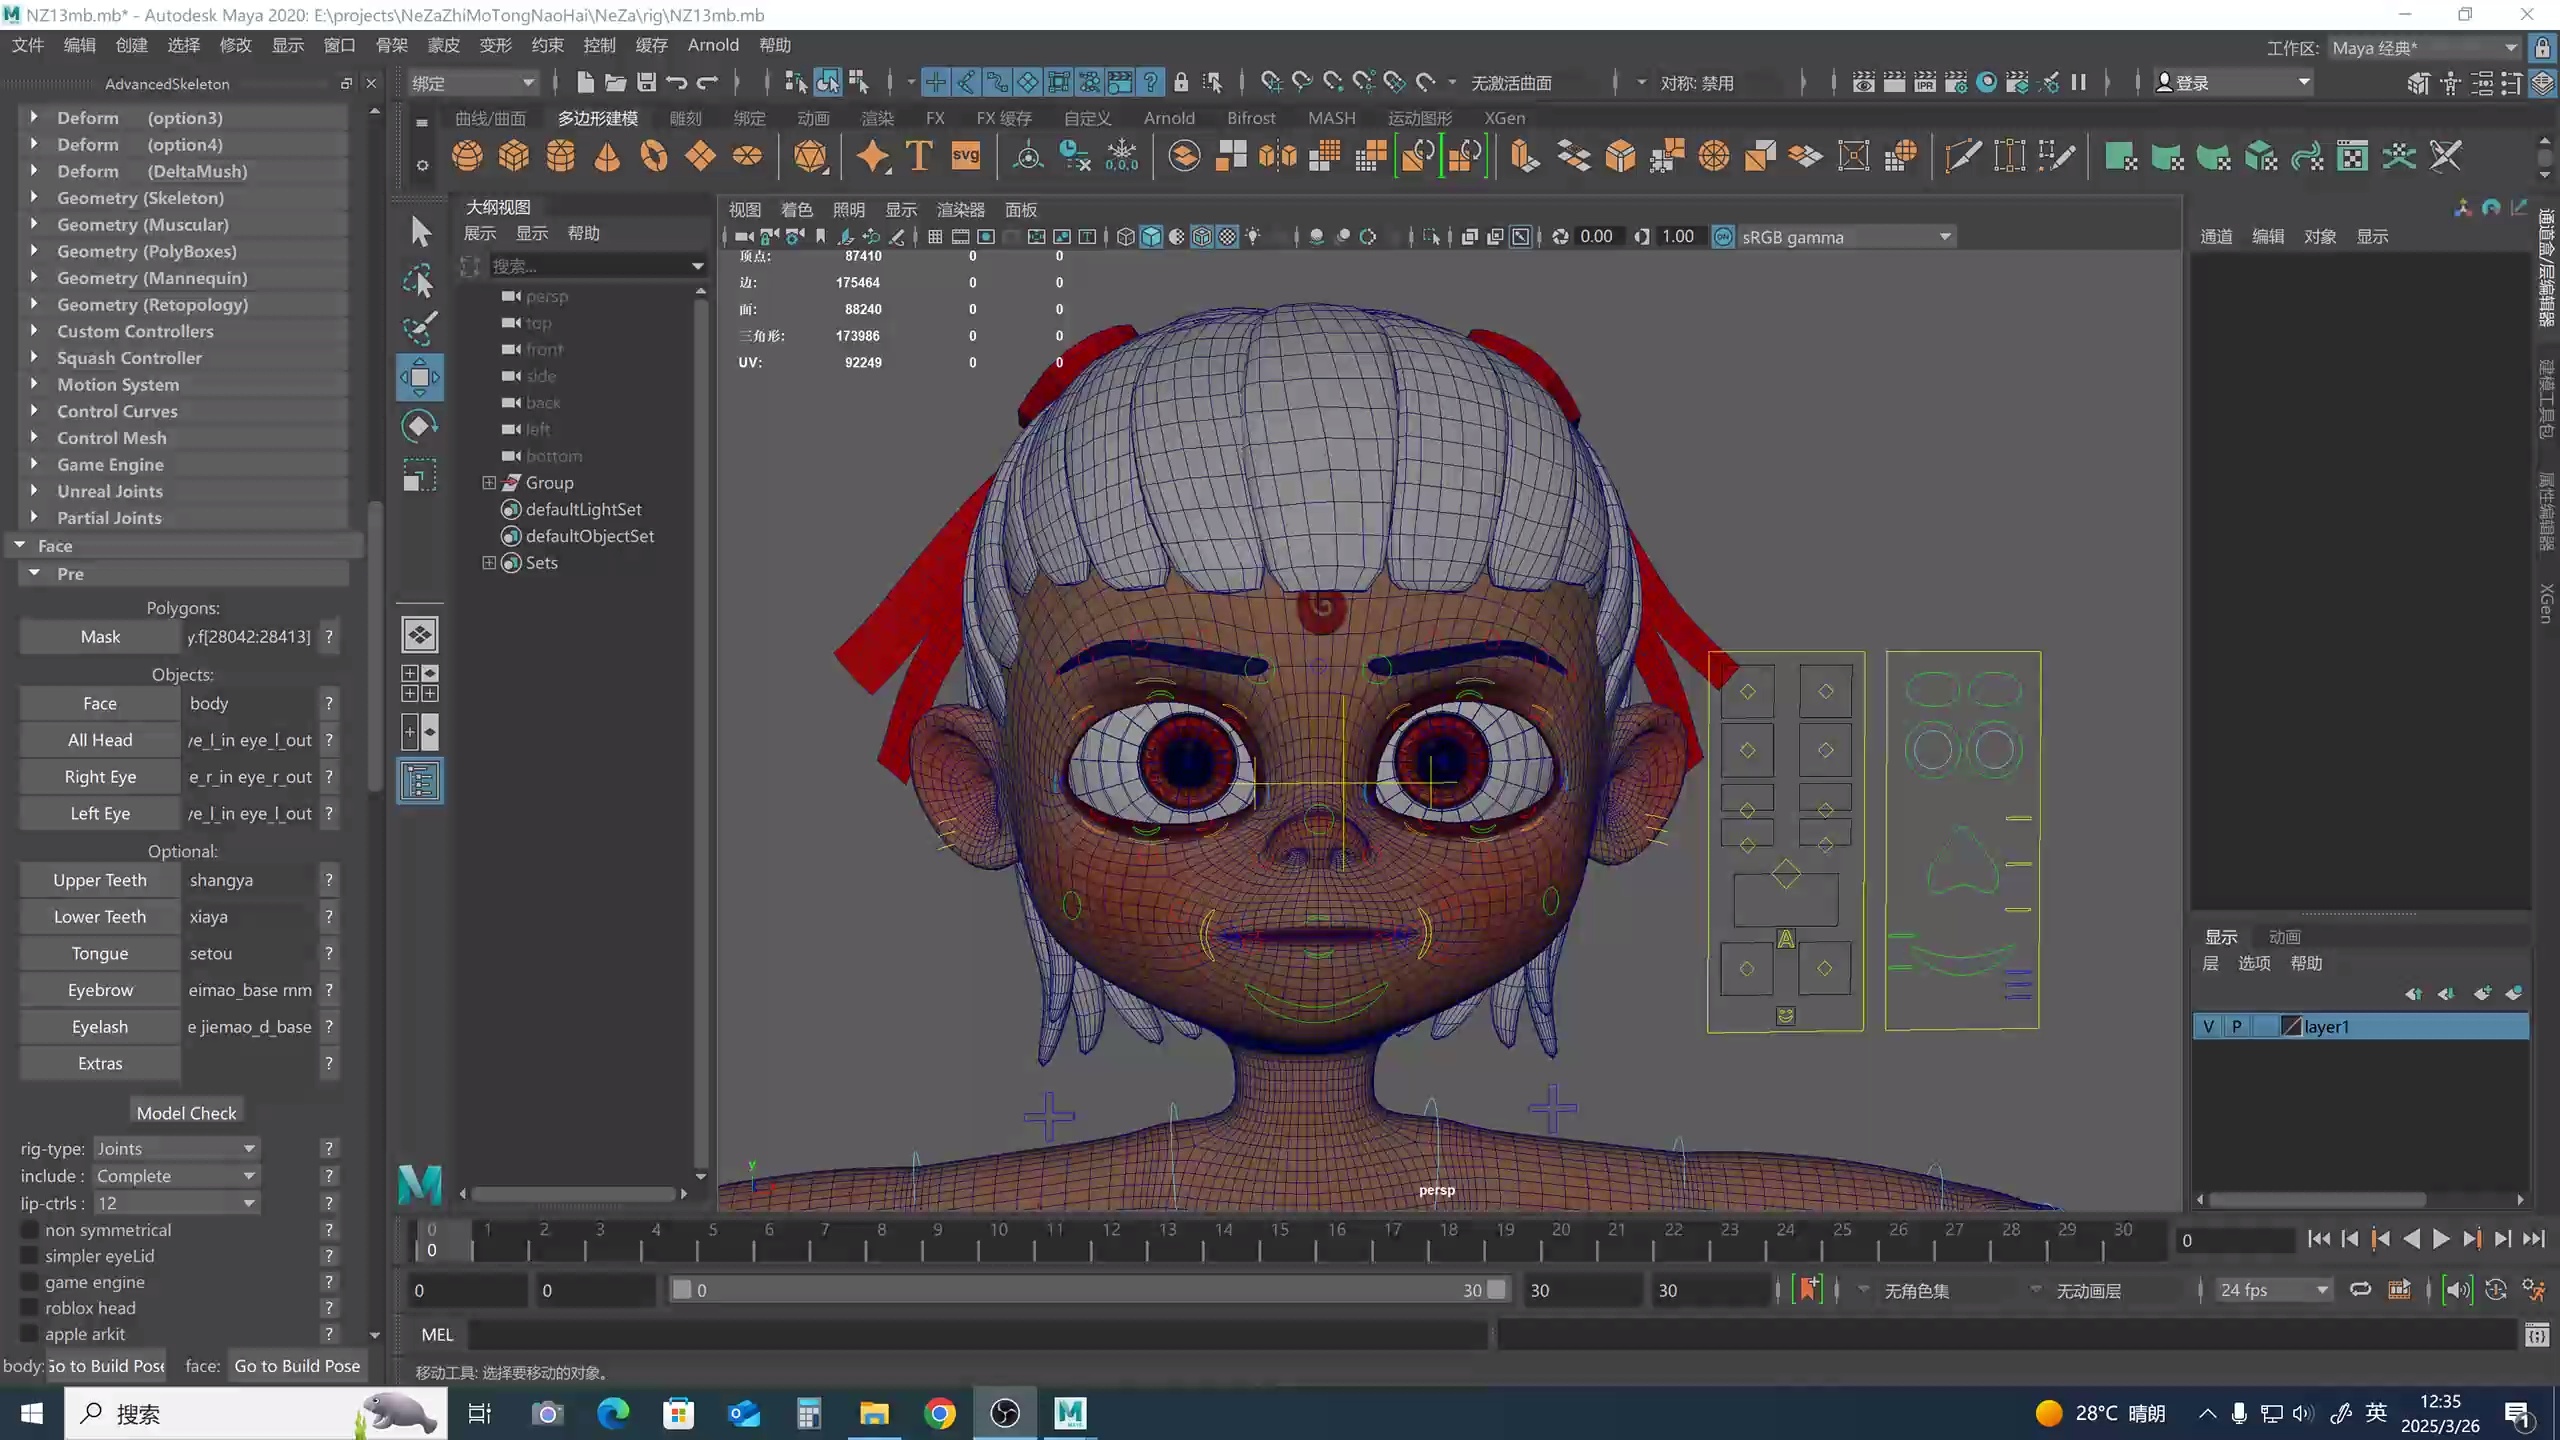The height and width of the screenshot is (1440, 2560).
Task: Open the XGen menu set tab
Action: 1506,117
